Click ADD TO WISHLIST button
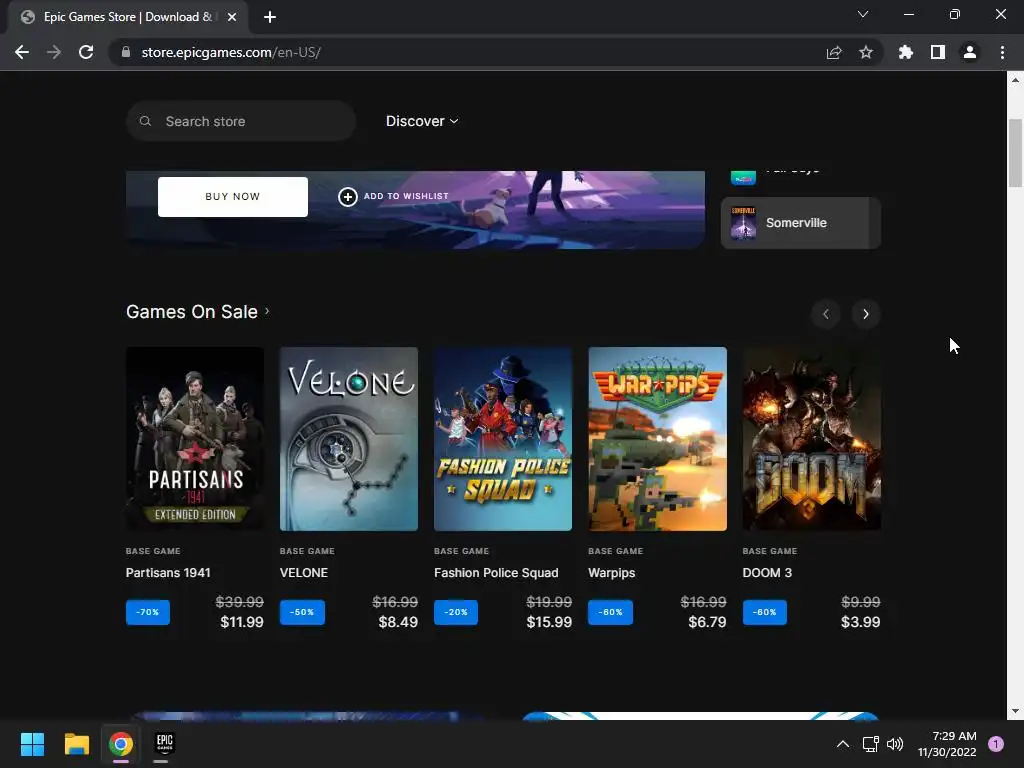 (394, 197)
